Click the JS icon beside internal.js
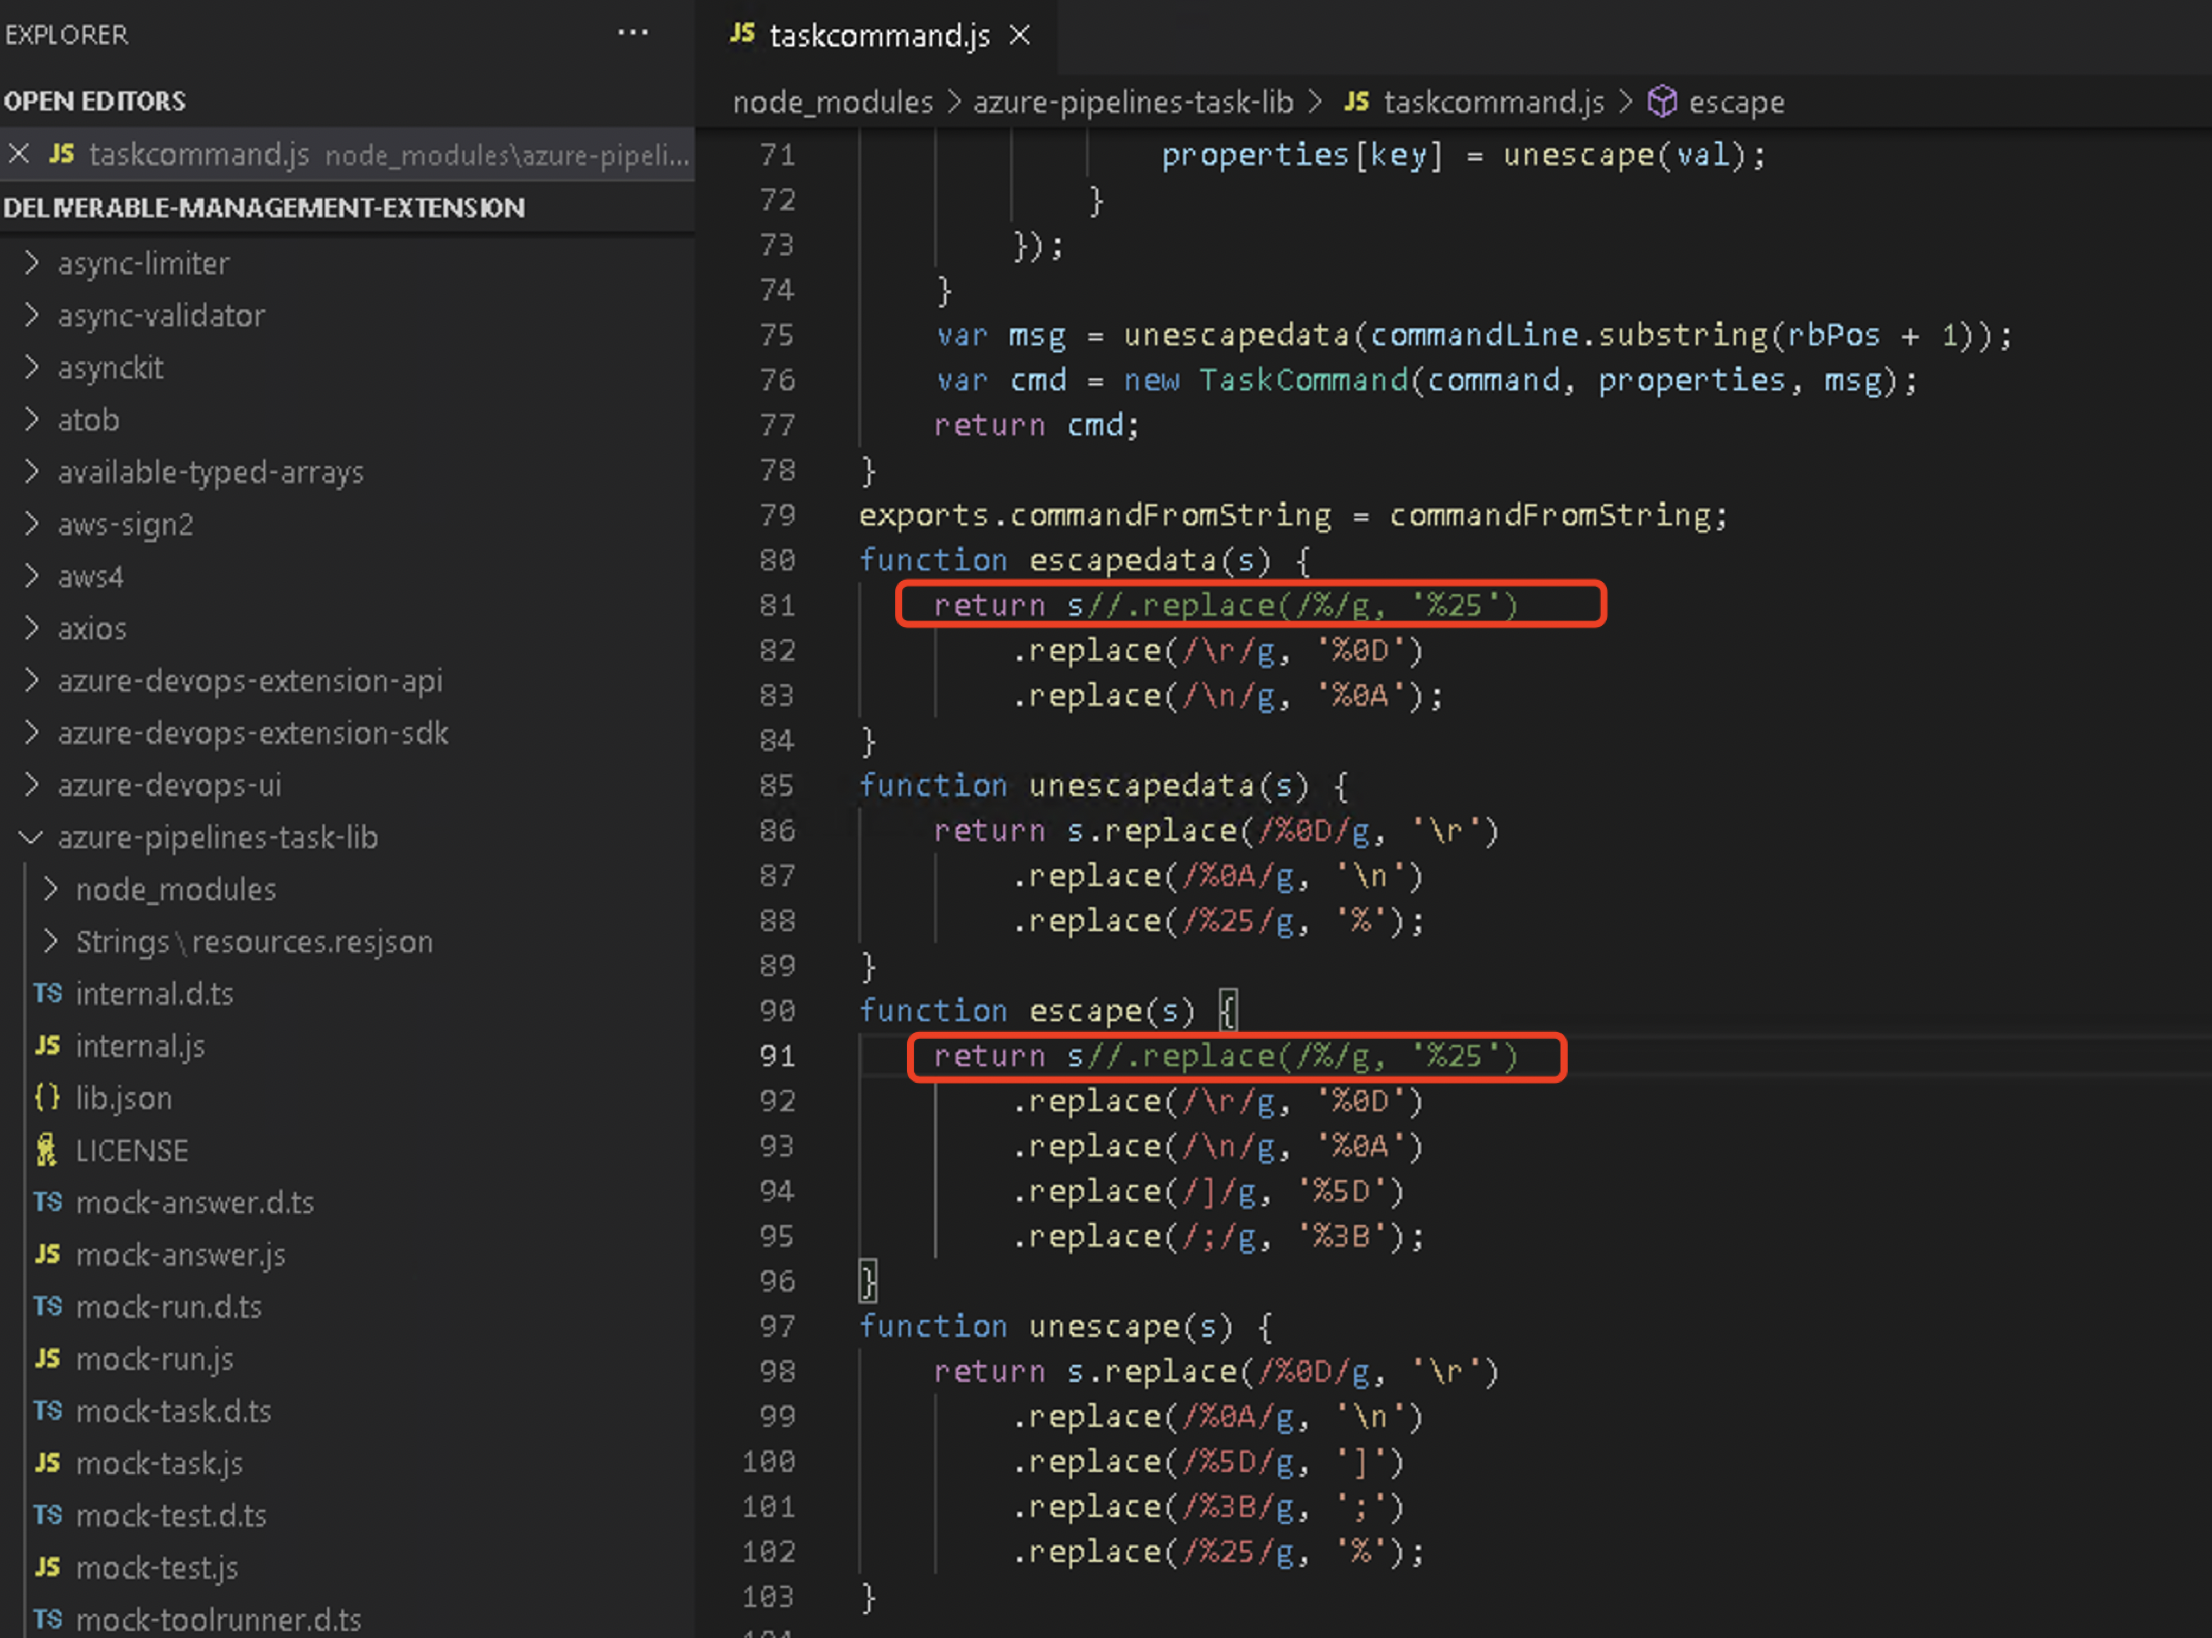This screenshot has width=2212, height=1638. [47, 1046]
